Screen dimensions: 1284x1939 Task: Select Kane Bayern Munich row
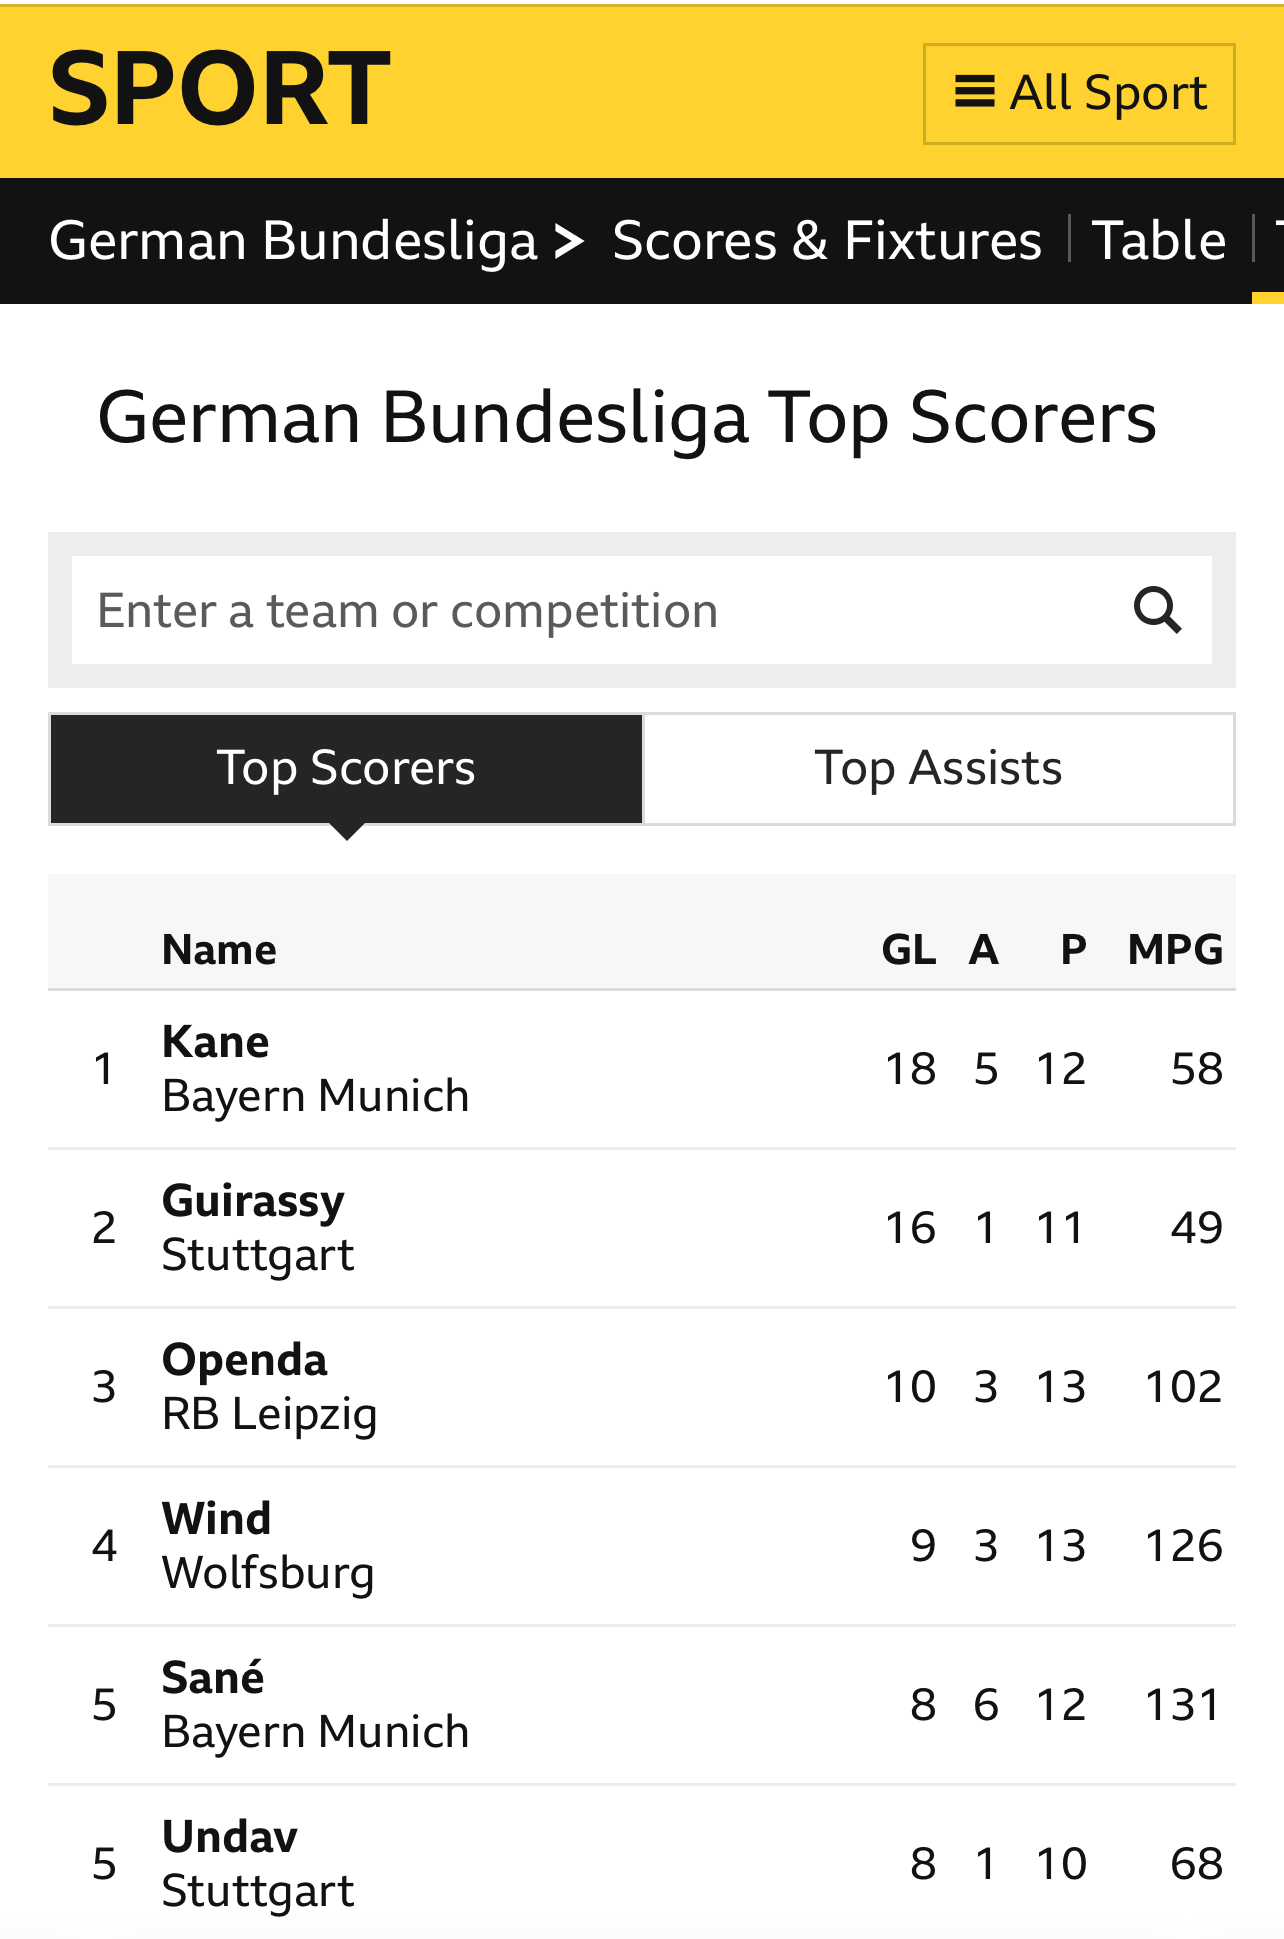click(642, 1069)
